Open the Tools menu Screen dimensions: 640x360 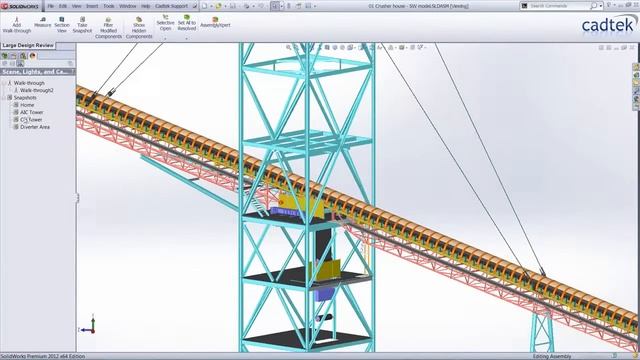coord(109,6)
